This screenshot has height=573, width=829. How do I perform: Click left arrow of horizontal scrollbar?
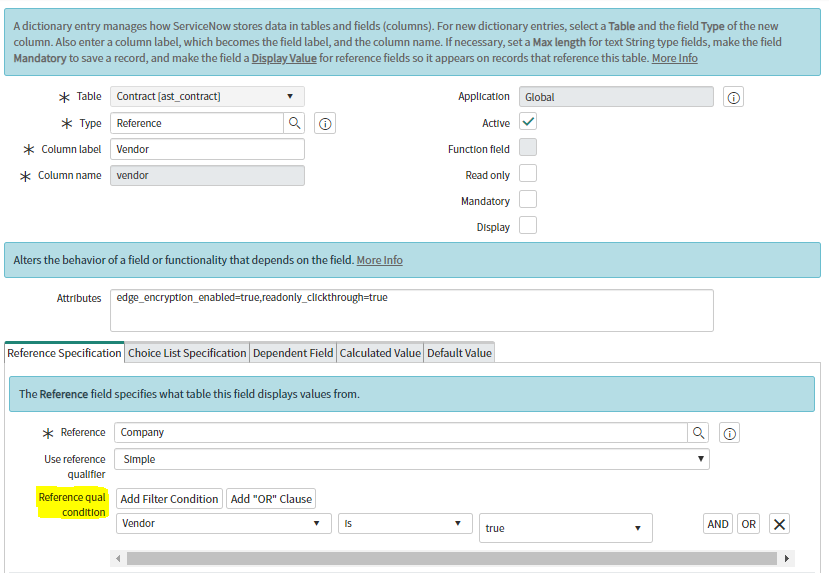click(x=120, y=558)
